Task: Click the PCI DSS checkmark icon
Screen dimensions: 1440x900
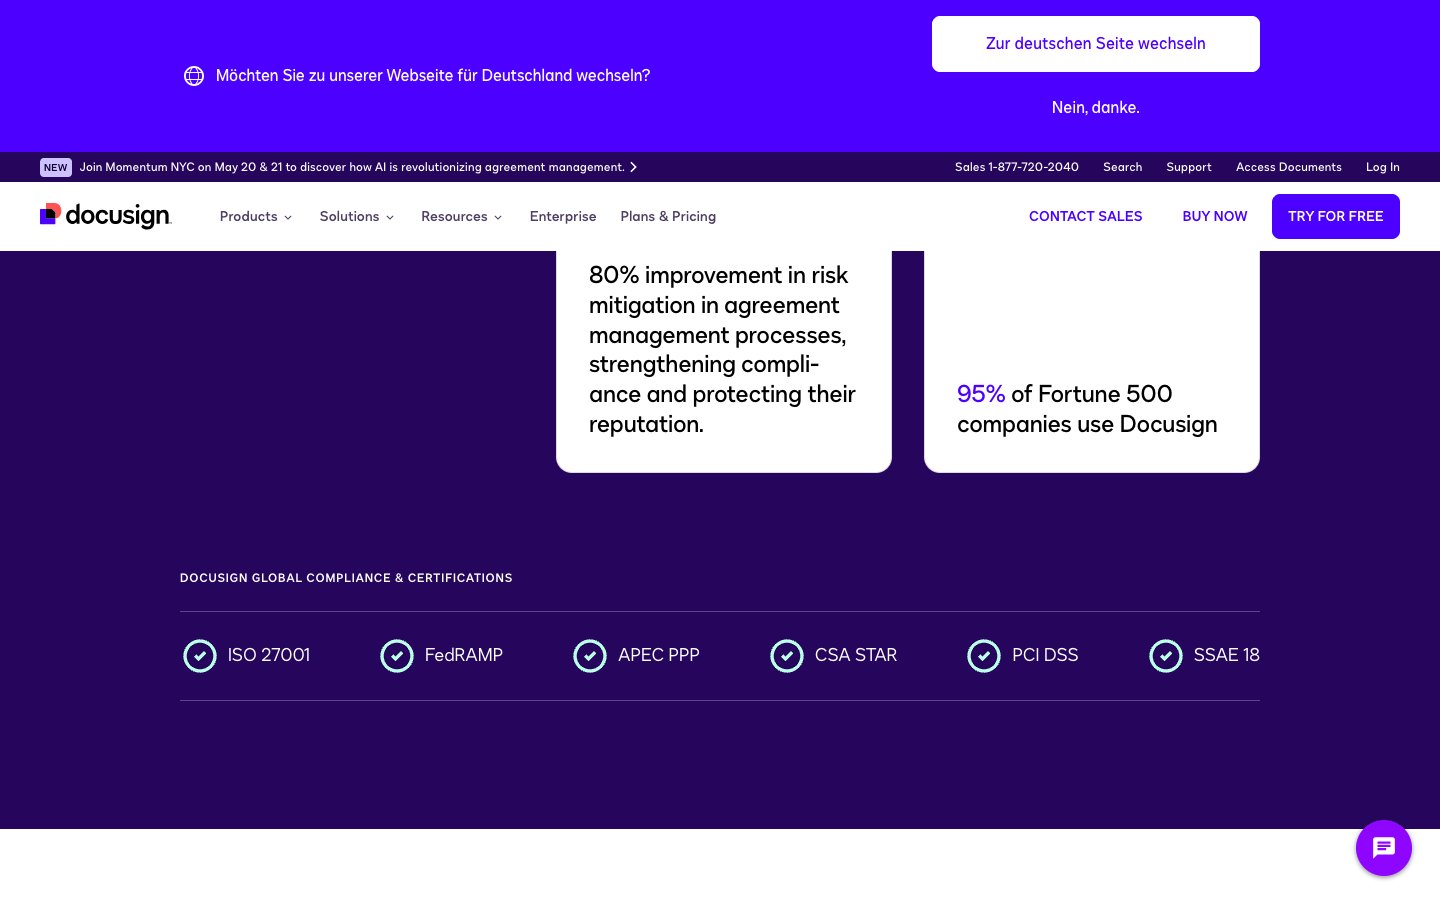Action: pos(984,656)
